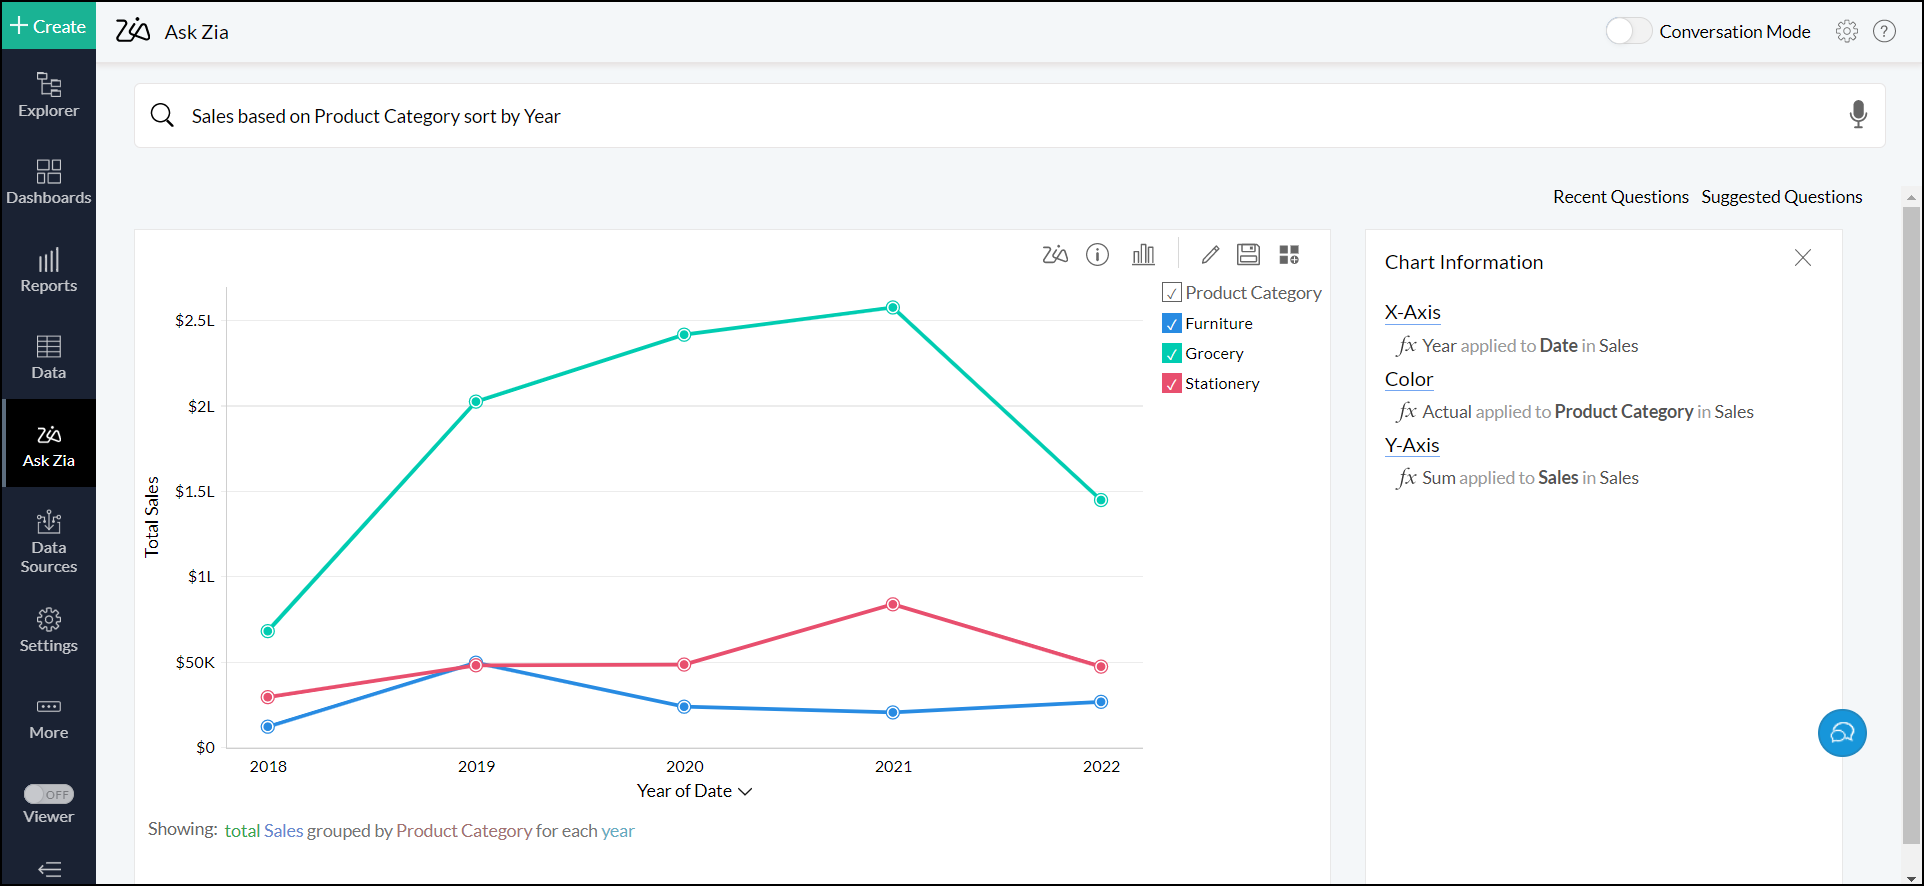
Task: Open the Create menu
Action: (x=48, y=26)
